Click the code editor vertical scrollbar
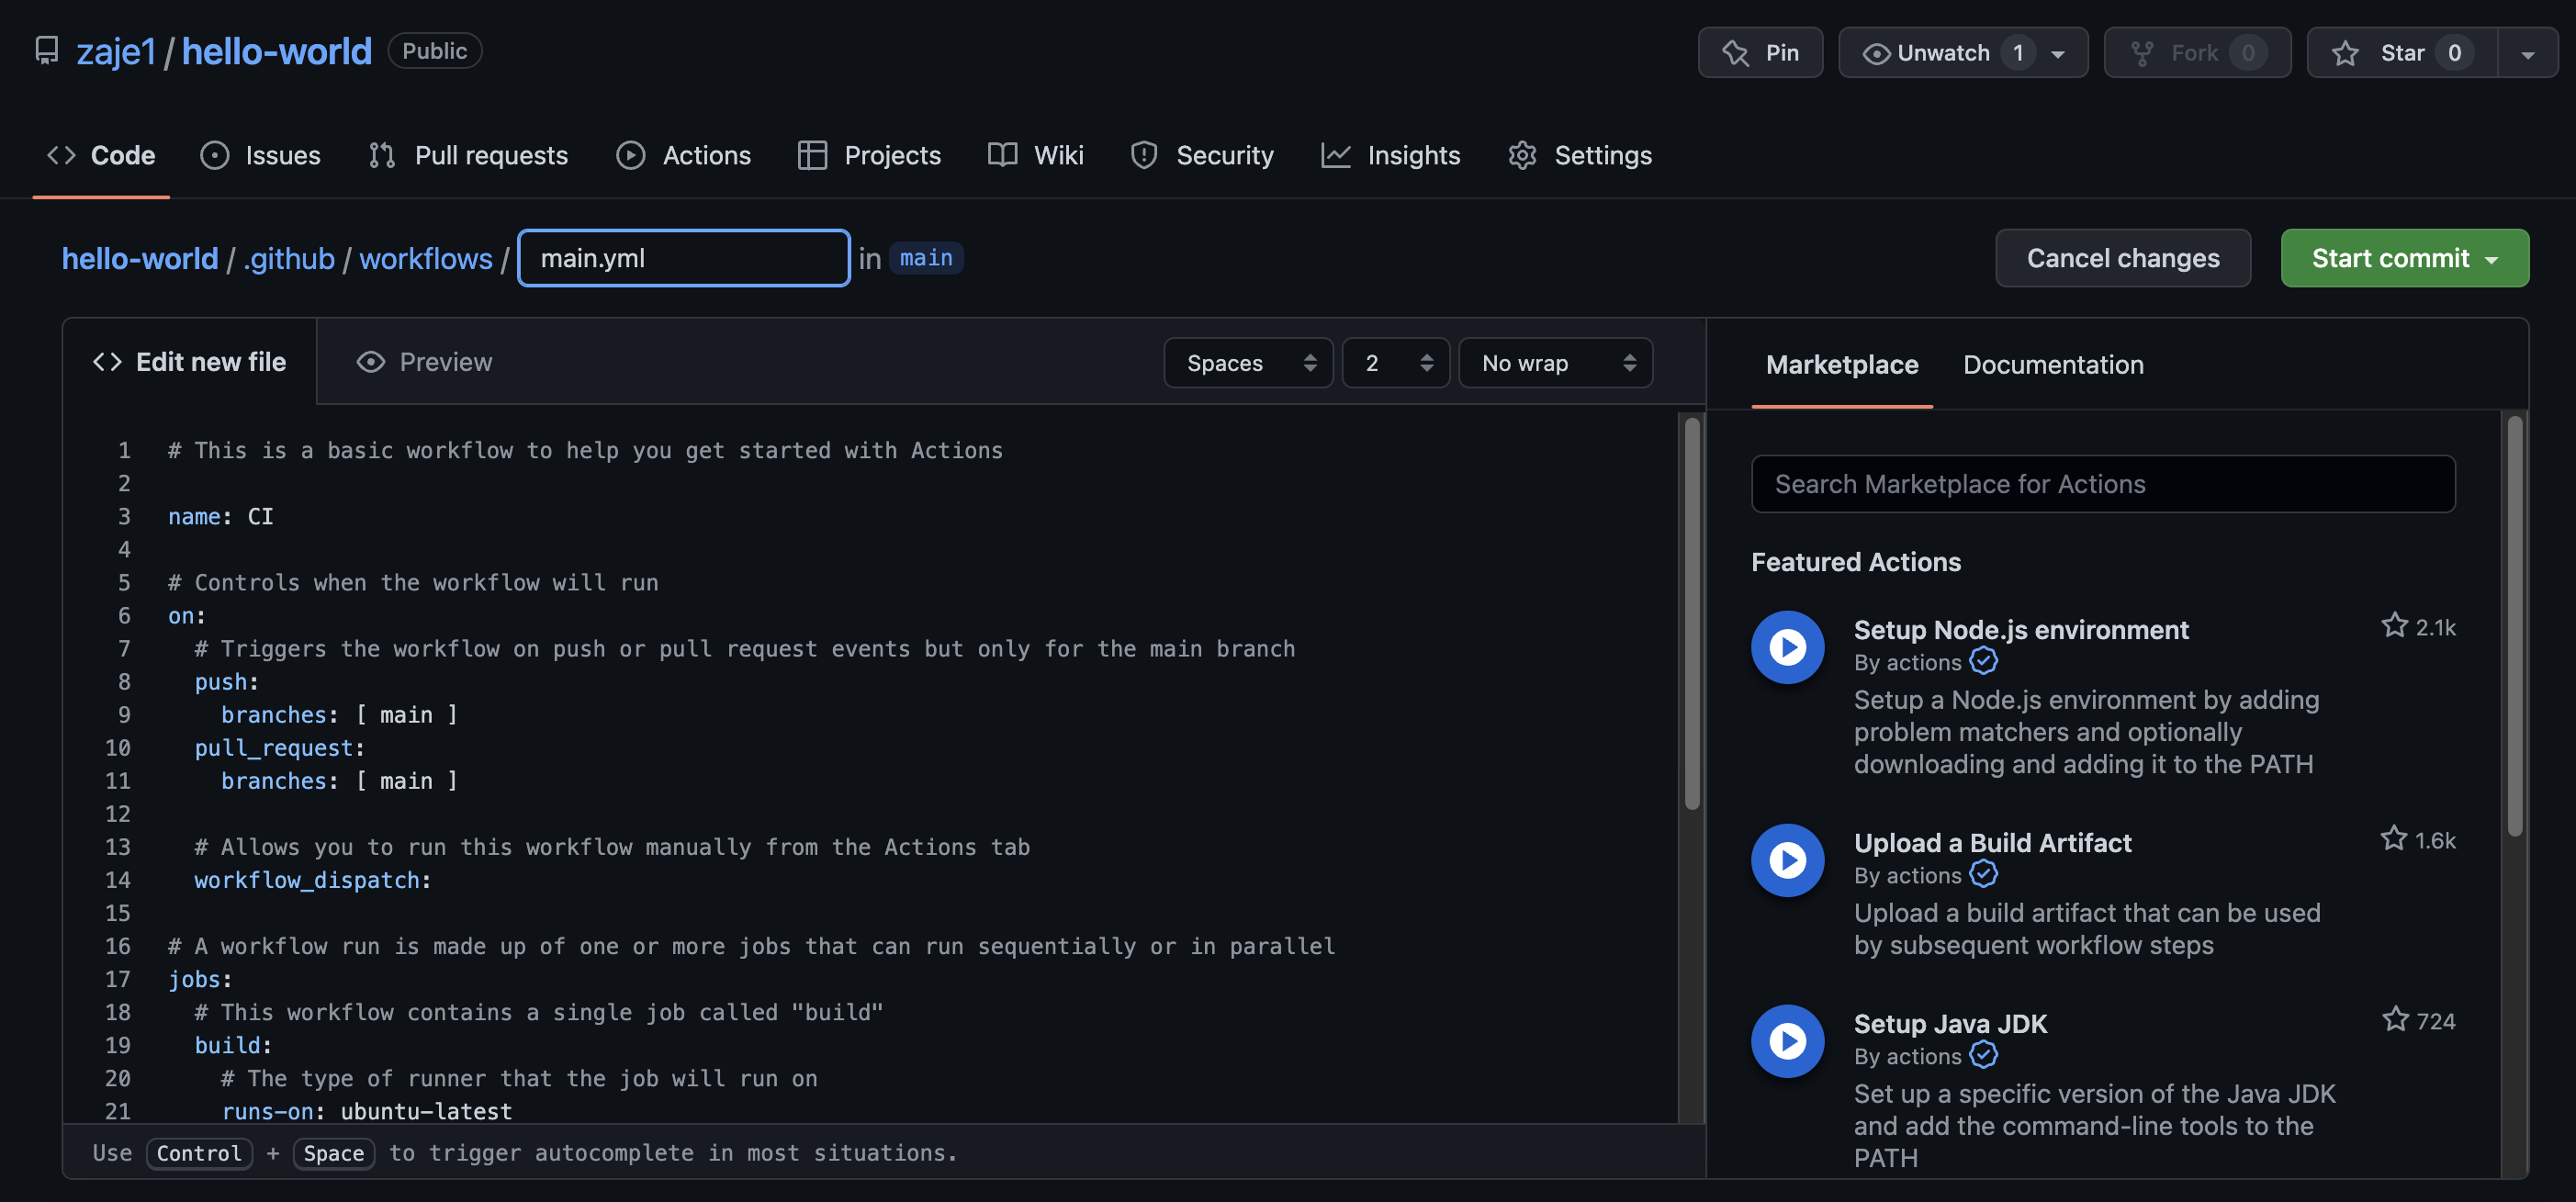Screen dimensions: 2576x1202 point(1692,614)
